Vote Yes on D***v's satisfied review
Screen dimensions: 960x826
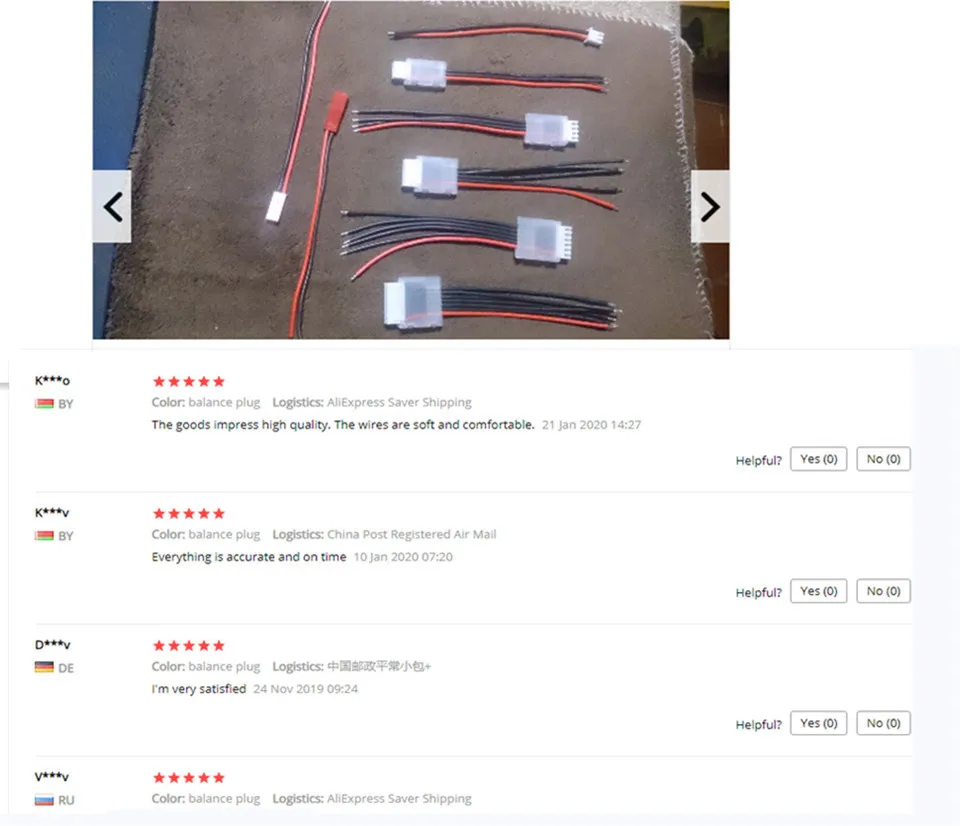[x=819, y=723]
